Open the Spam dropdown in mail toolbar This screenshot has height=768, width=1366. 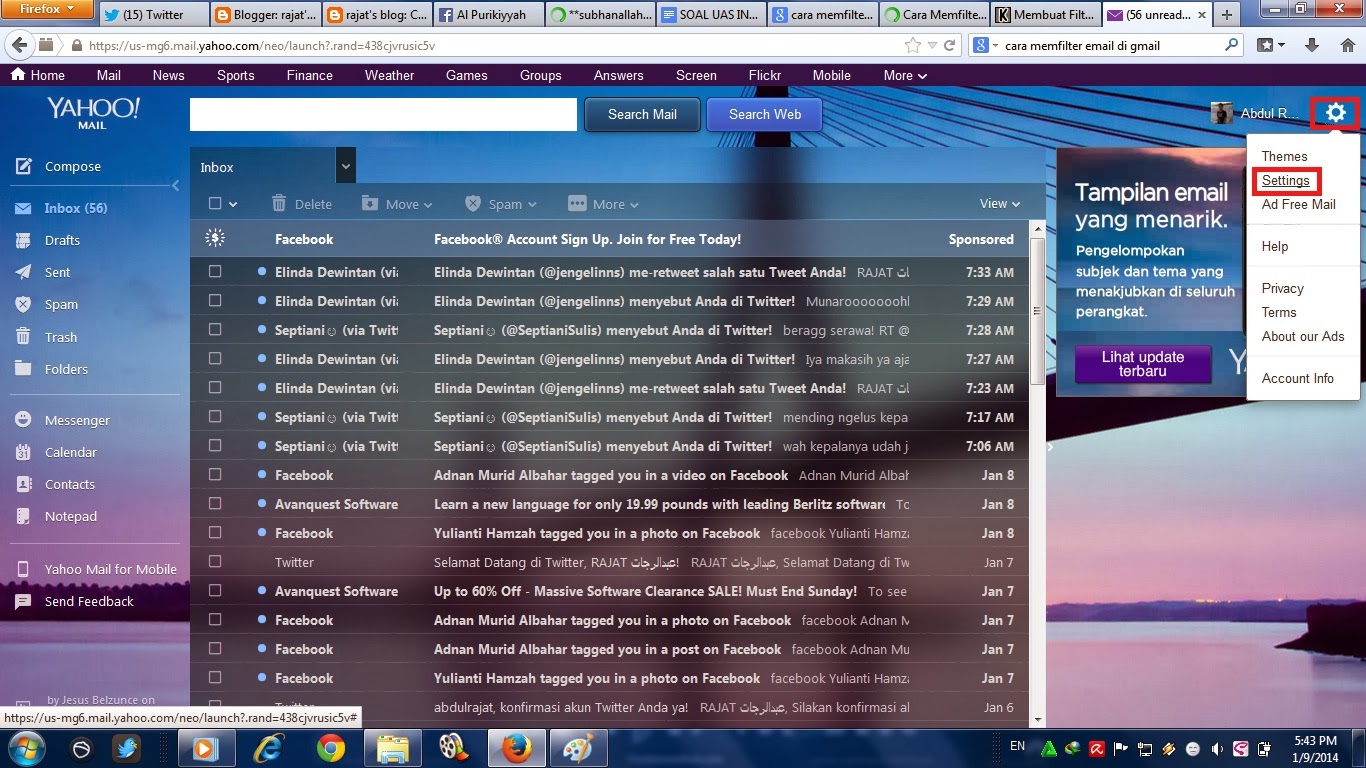501,203
